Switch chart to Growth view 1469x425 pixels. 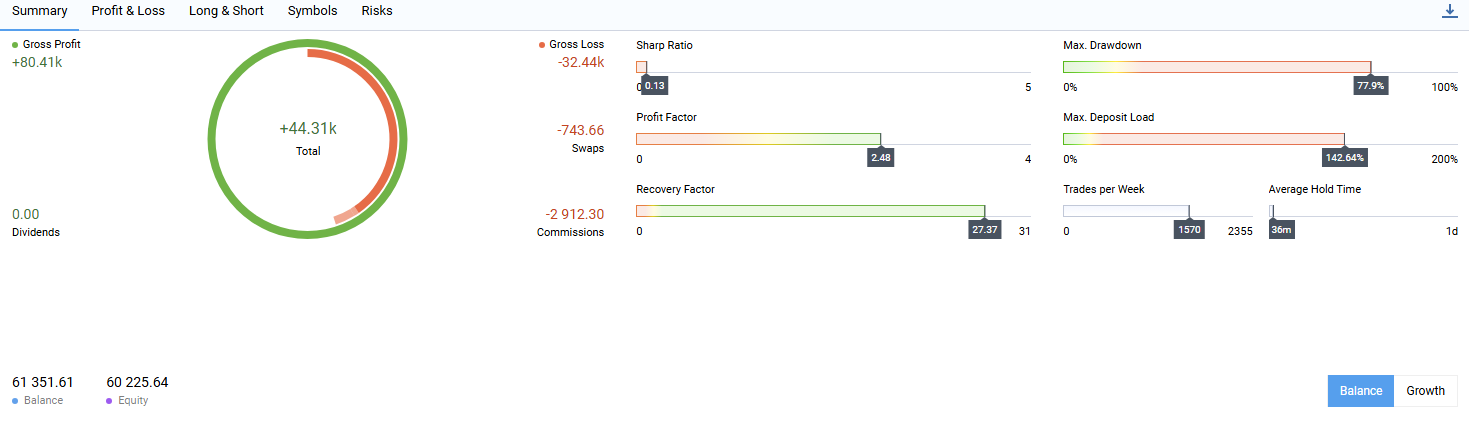click(1425, 391)
